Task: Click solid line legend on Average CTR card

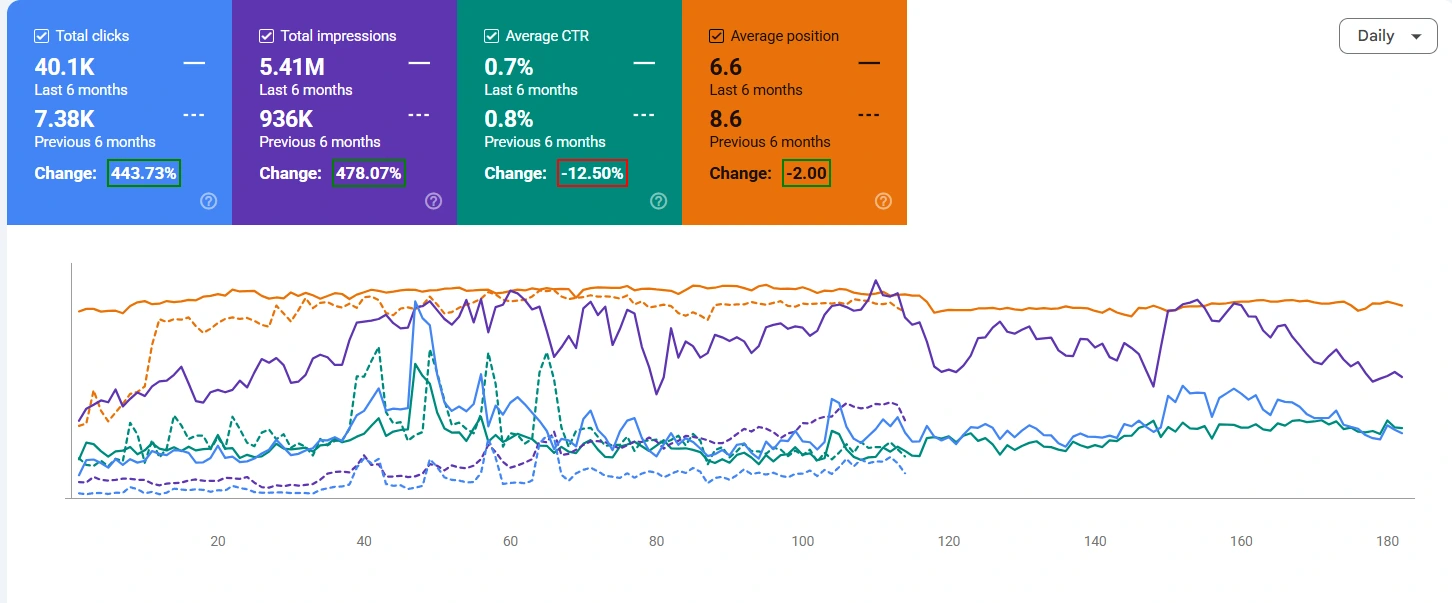Action: [644, 63]
